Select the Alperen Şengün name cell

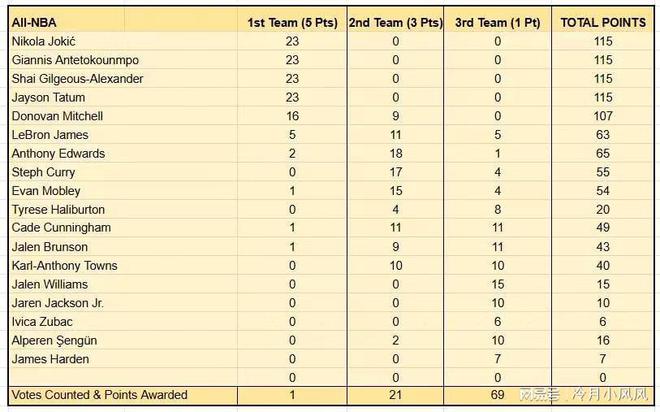122,340
